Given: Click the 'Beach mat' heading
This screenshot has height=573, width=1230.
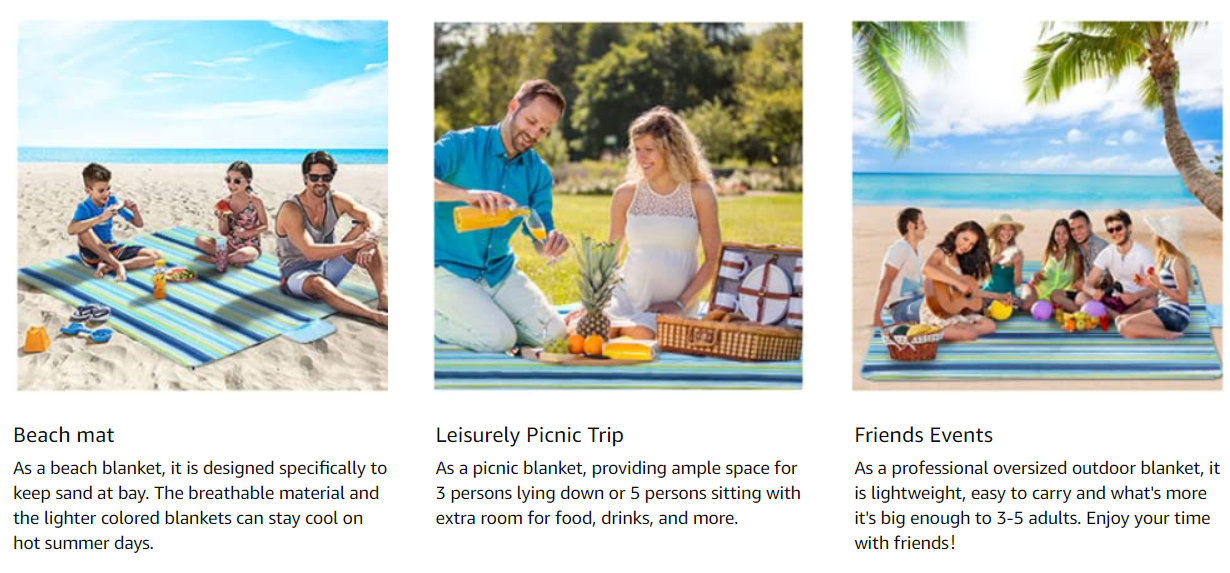Looking at the screenshot, I should click(64, 435).
